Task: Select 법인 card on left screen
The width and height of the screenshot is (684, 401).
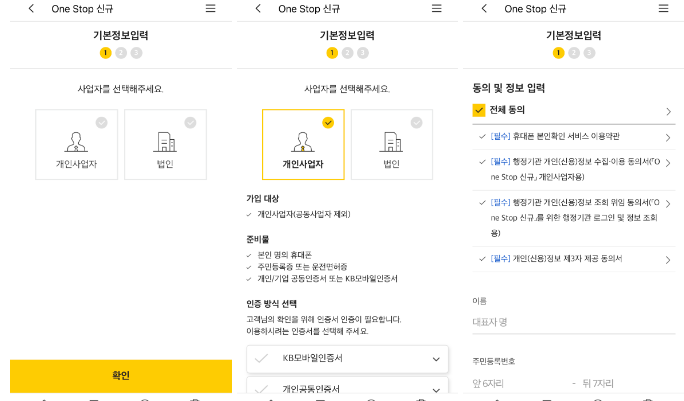Action: (165, 144)
